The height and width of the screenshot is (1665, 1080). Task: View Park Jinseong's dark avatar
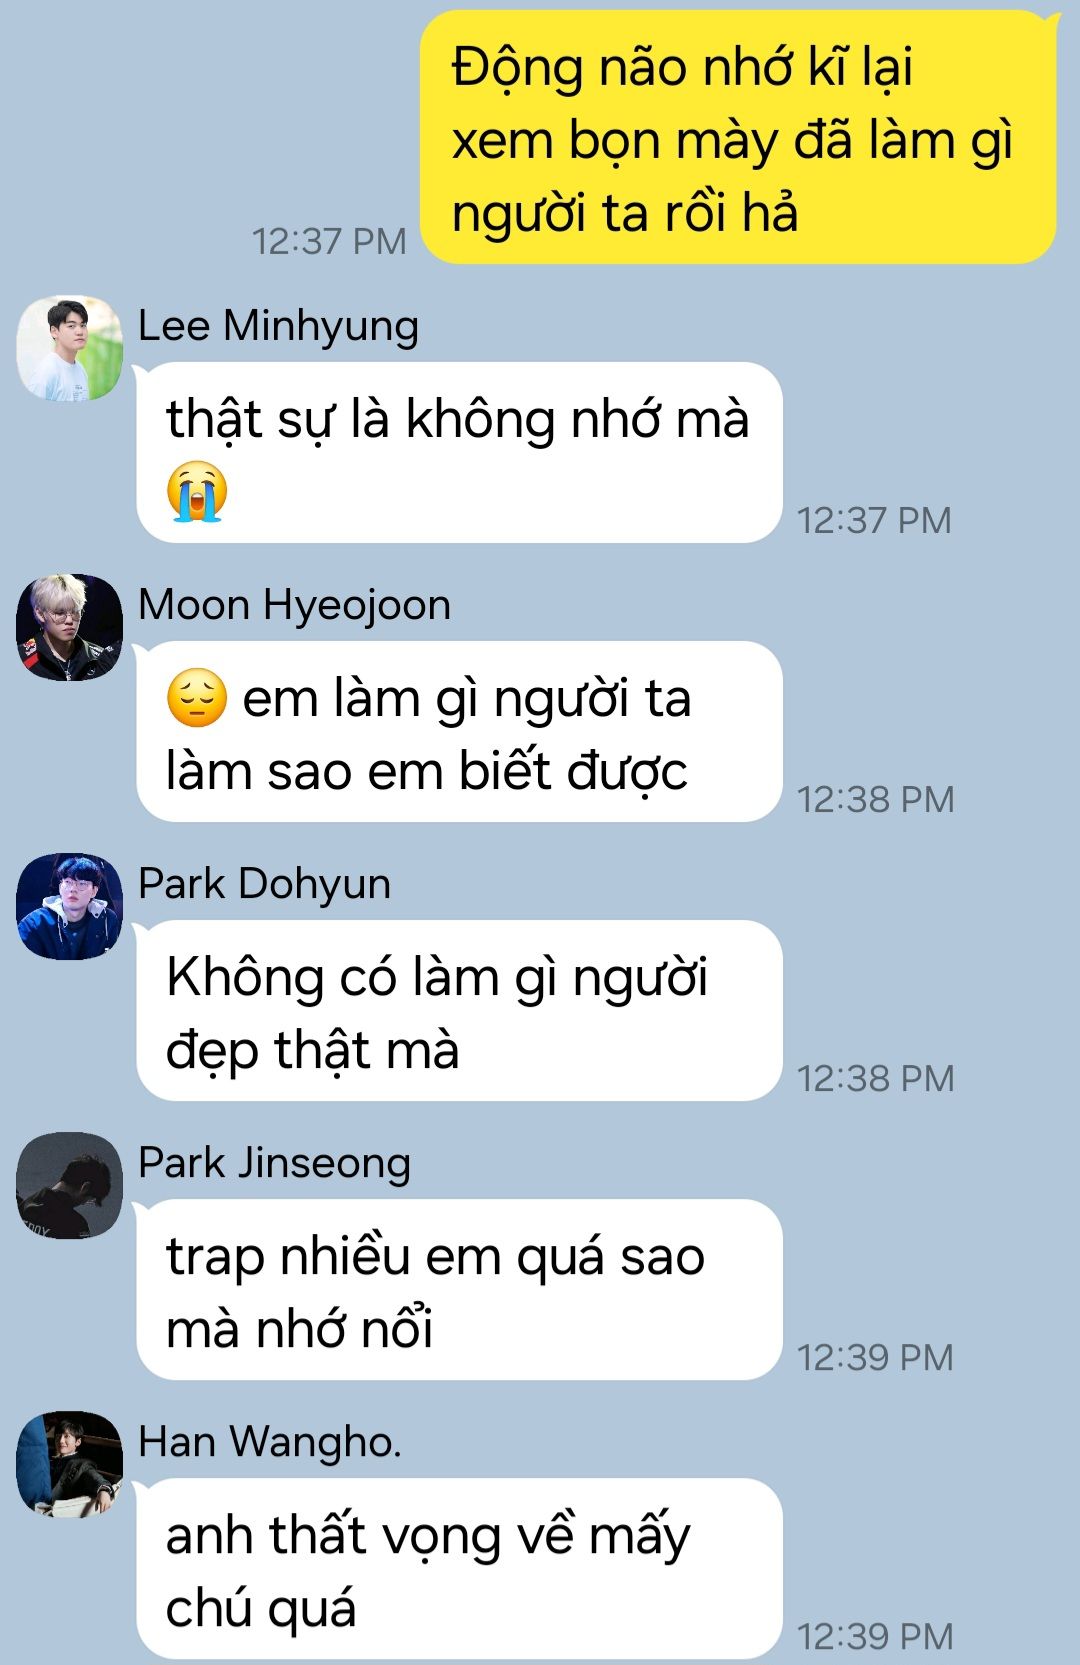[69, 1185]
